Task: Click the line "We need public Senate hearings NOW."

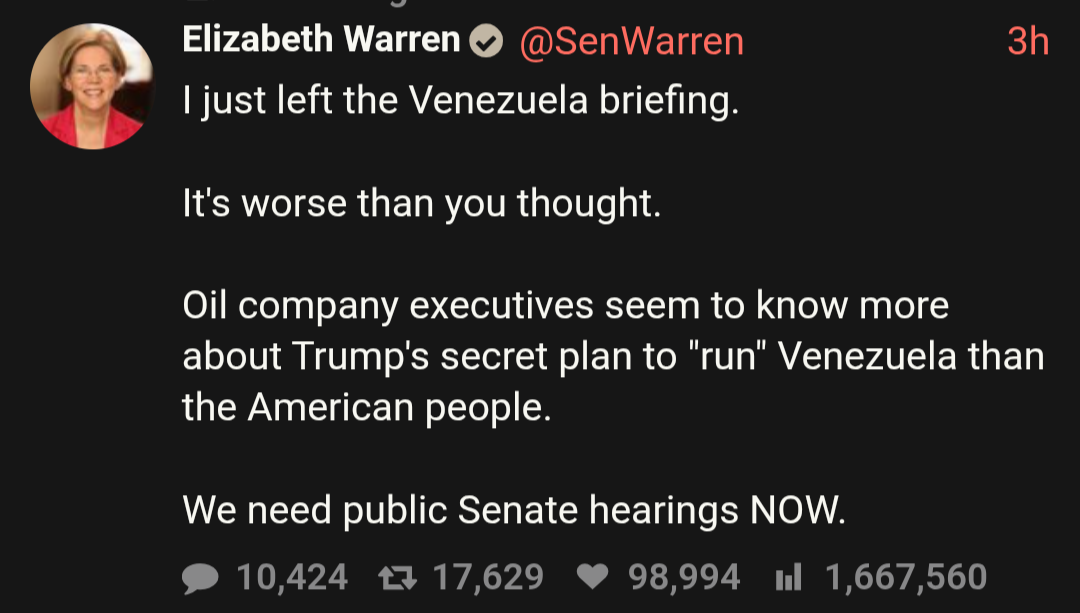Action: pos(514,510)
